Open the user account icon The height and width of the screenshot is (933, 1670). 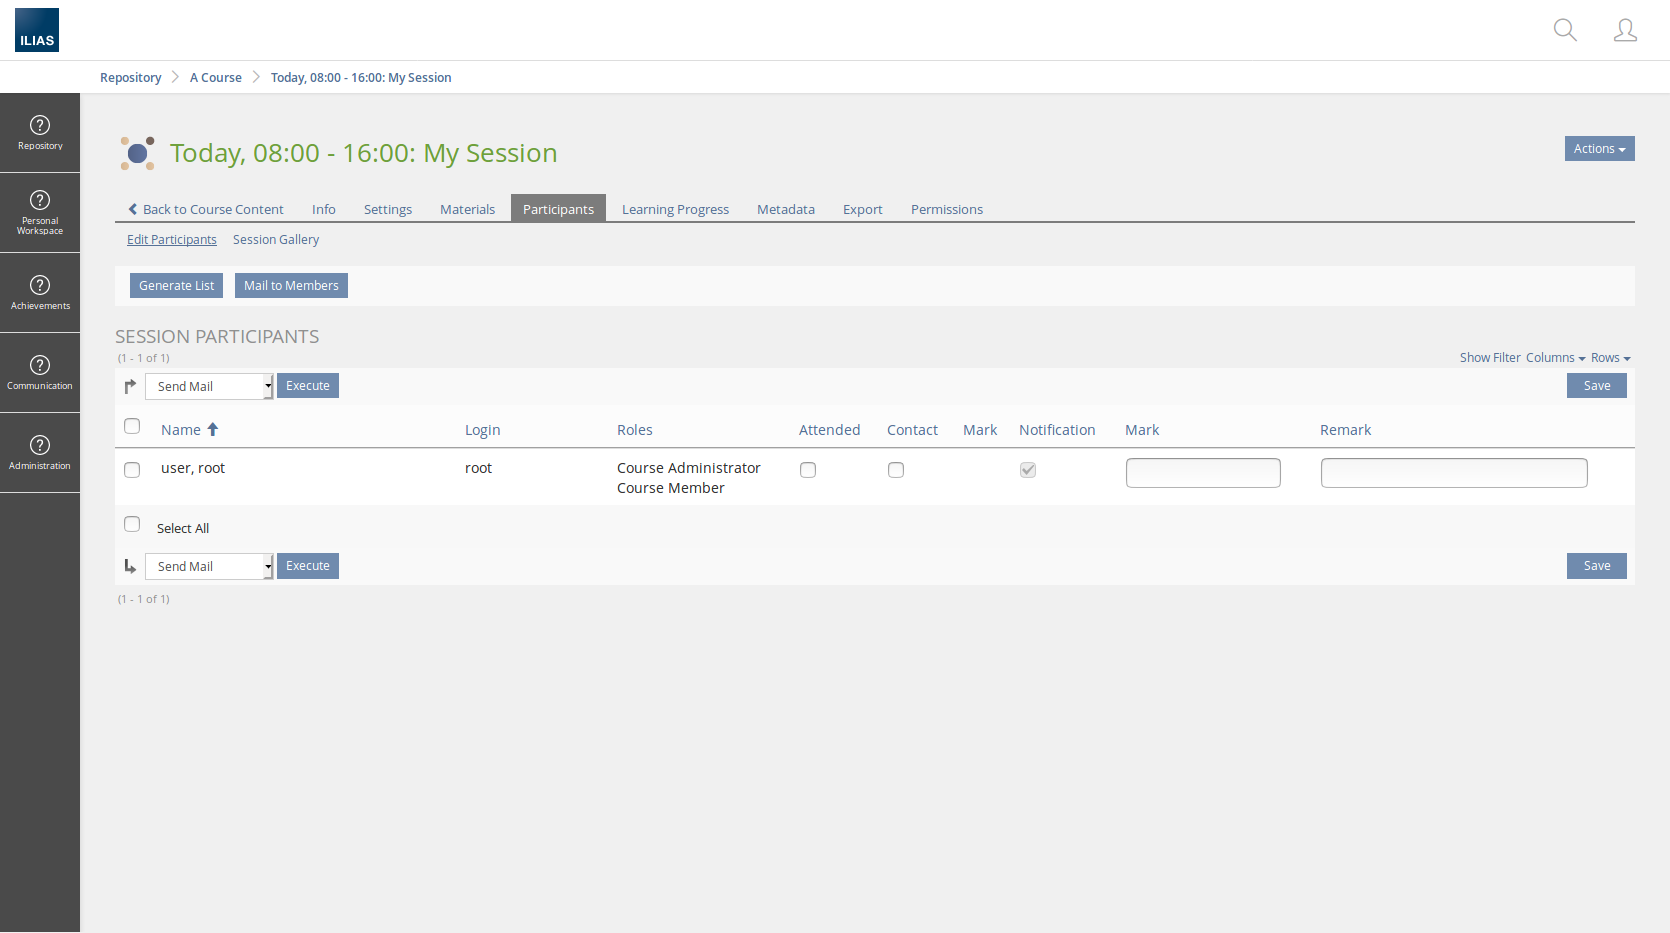[1625, 30]
